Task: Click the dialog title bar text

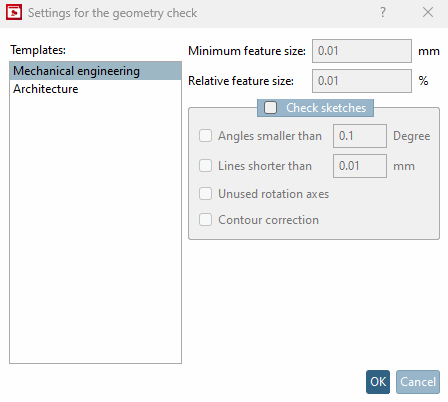Action: [x=112, y=13]
